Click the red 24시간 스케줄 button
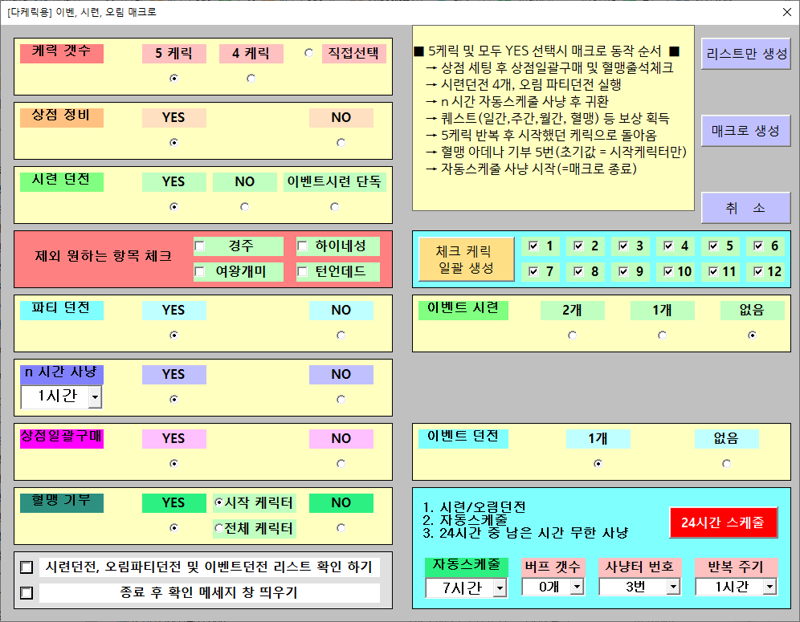Image resolution: width=800 pixels, height=622 pixels. pos(723,523)
